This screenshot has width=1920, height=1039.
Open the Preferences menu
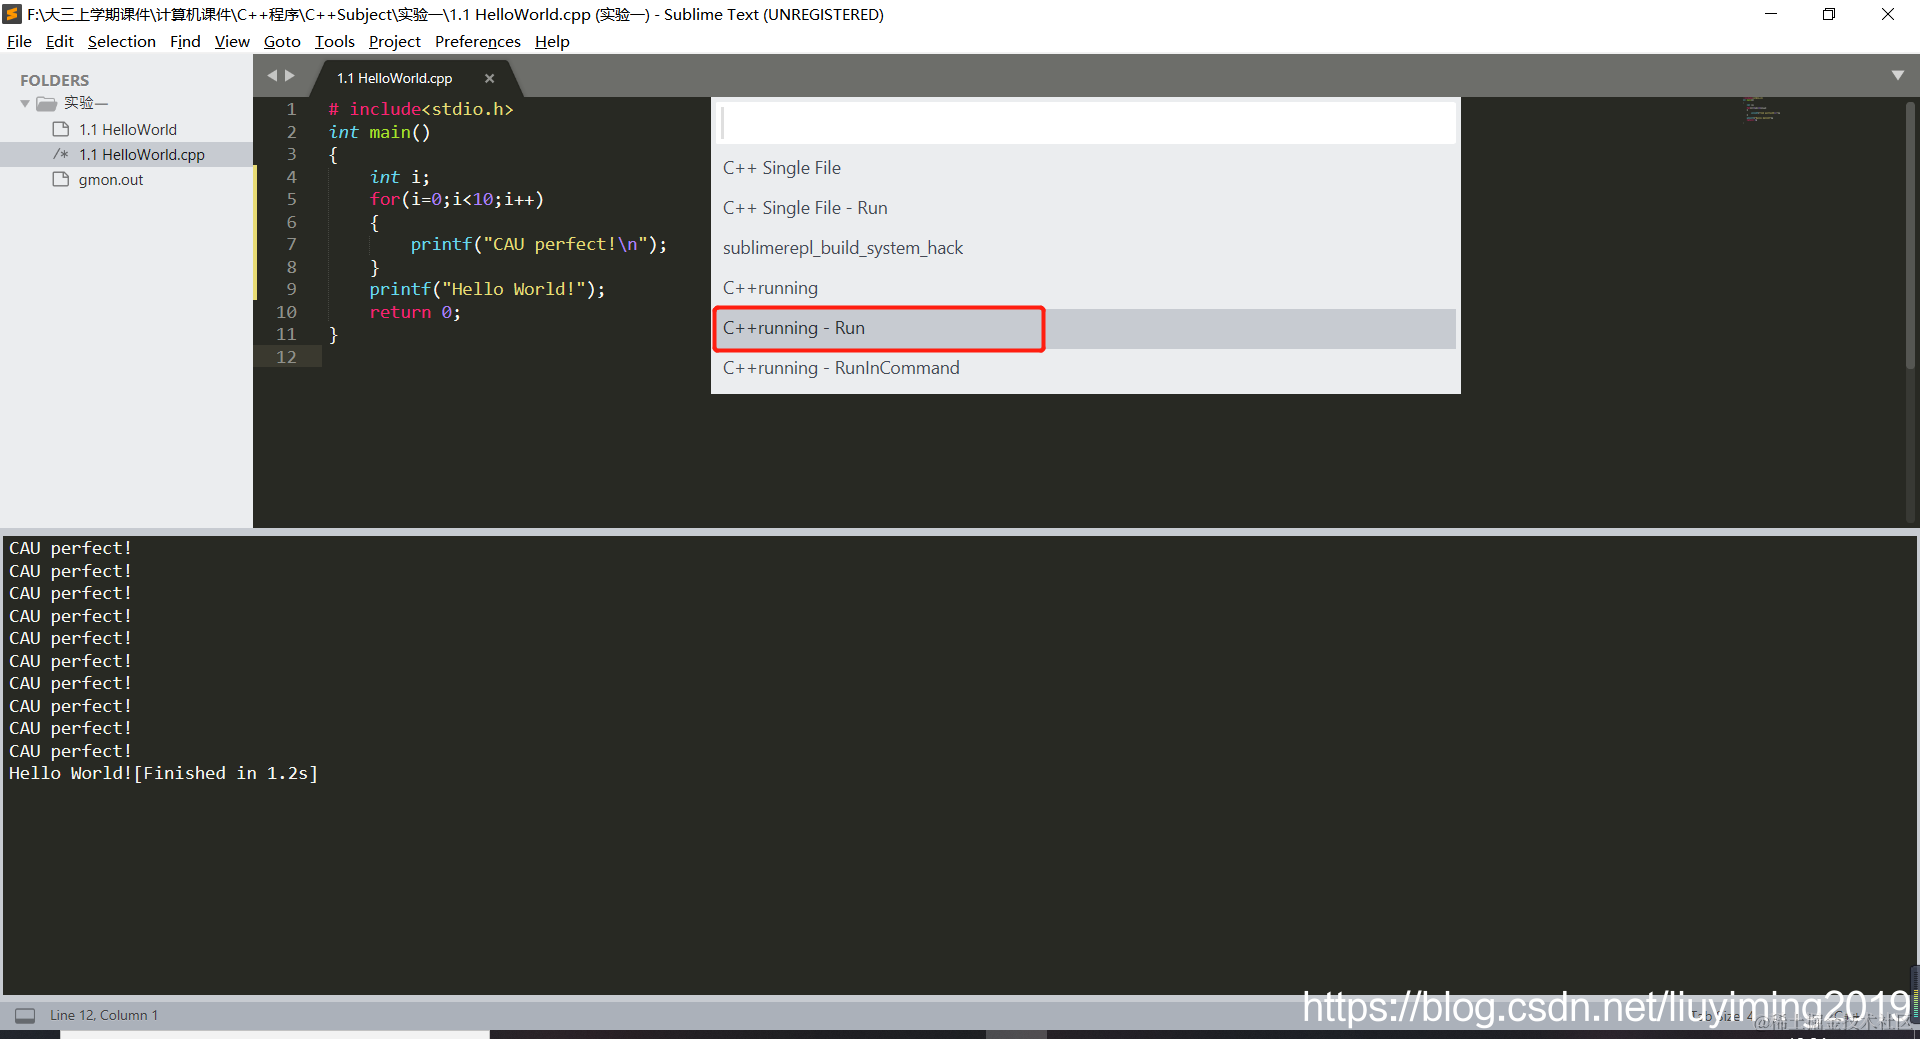[x=477, y=41]
